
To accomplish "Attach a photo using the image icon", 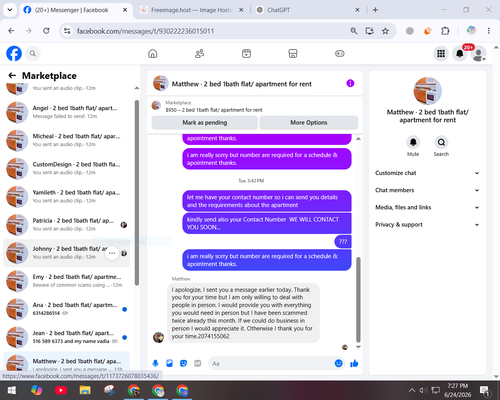I will click(169, 363).
